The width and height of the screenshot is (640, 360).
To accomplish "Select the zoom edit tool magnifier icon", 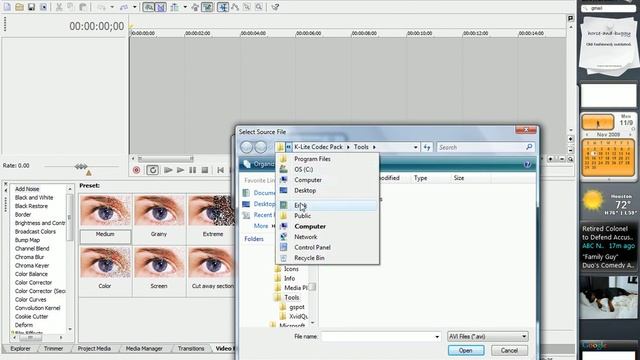I will (259, 7).
